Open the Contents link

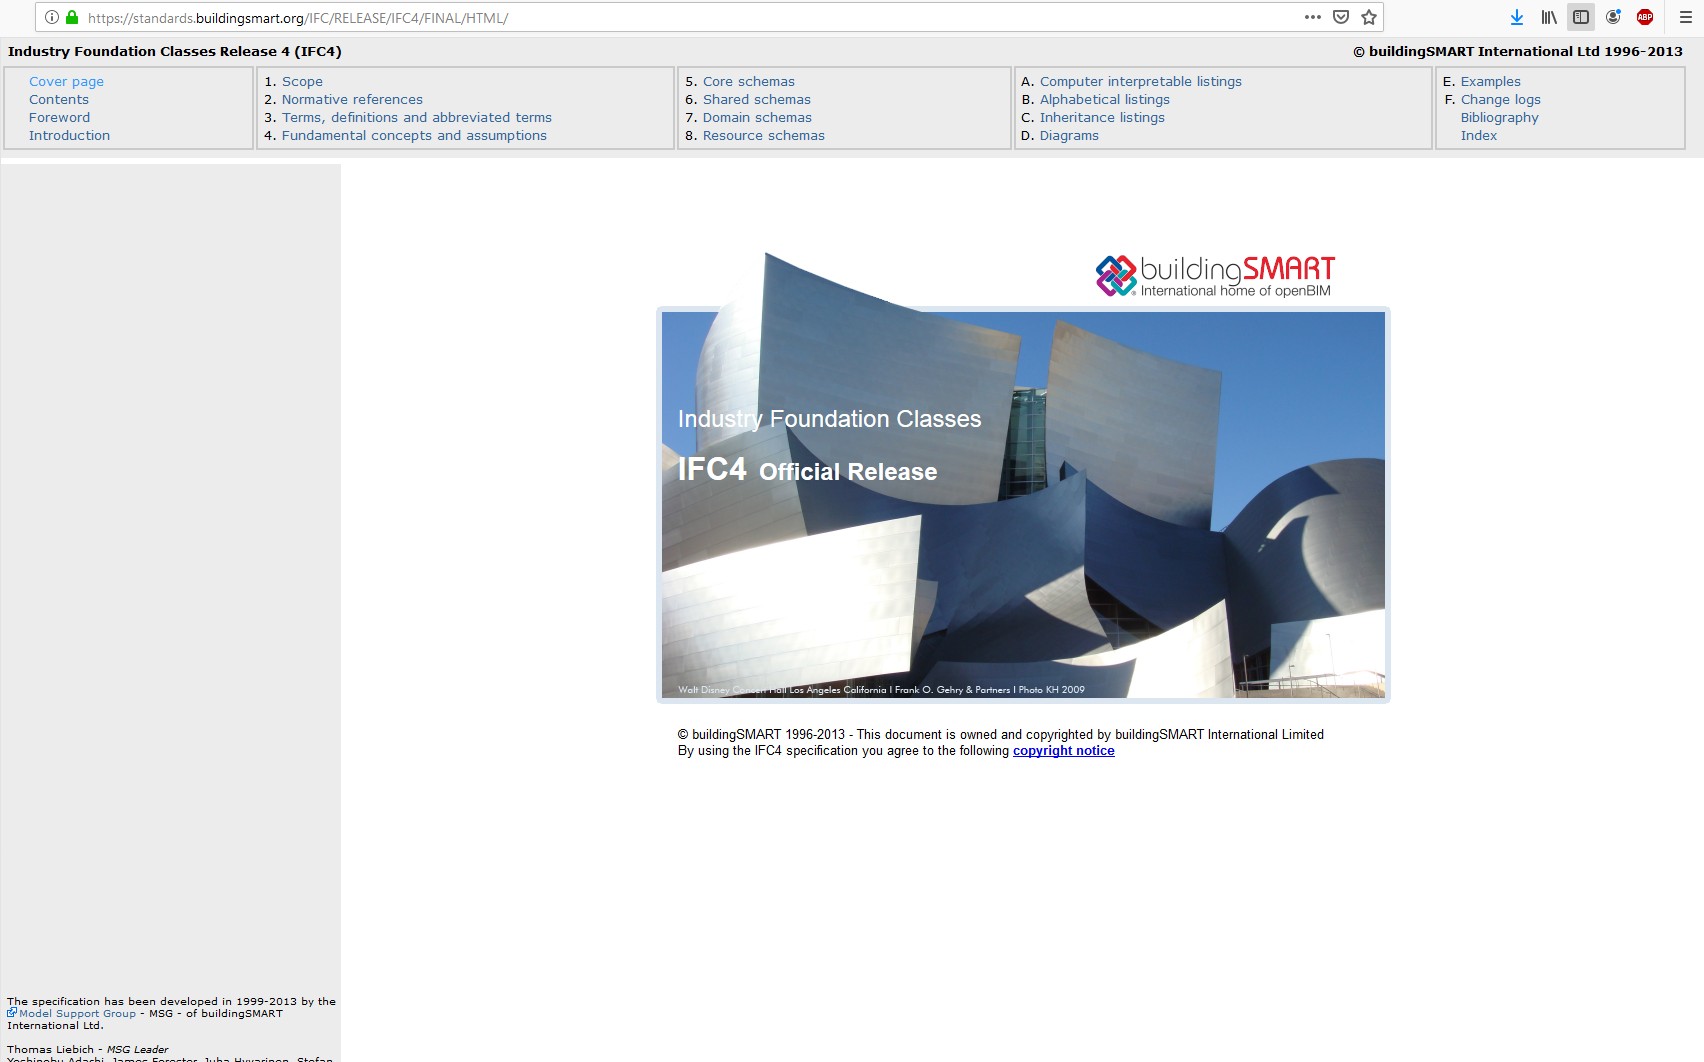coord(59,100)
